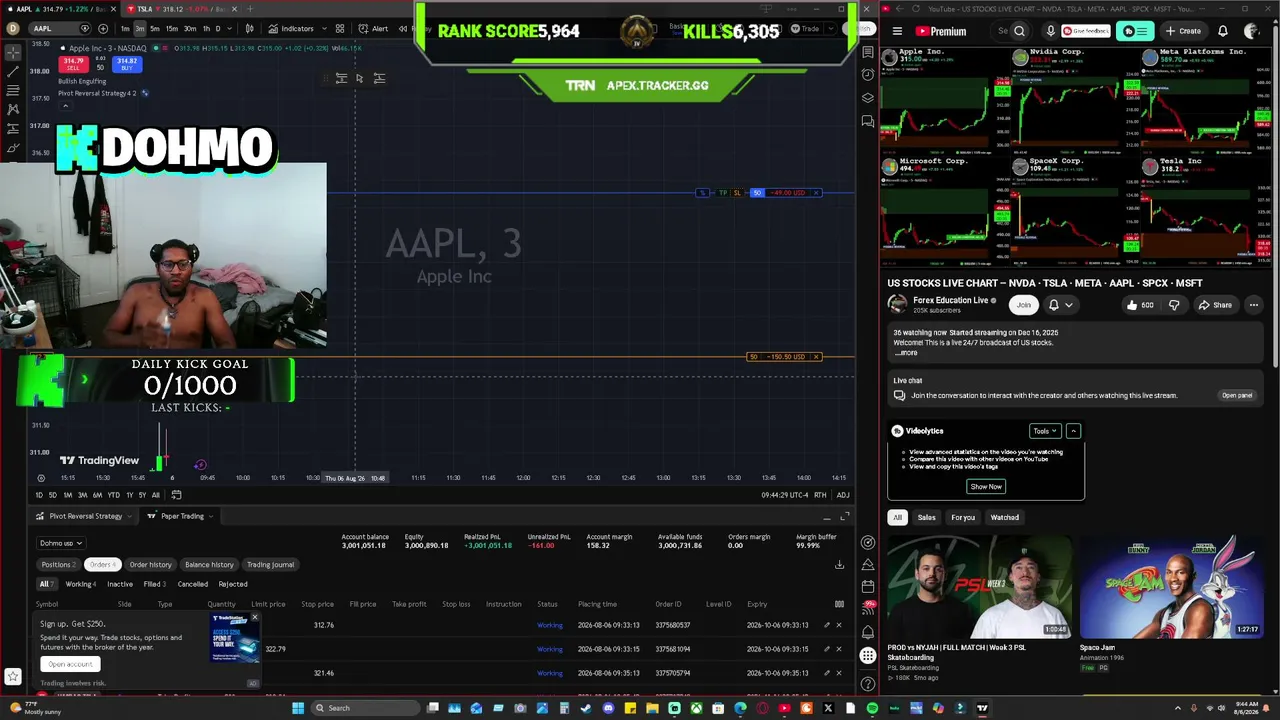Open notification bell options for Forex Education Live
The width and height of the screenshot is (1280, 720).
[x=1060, y=305]
